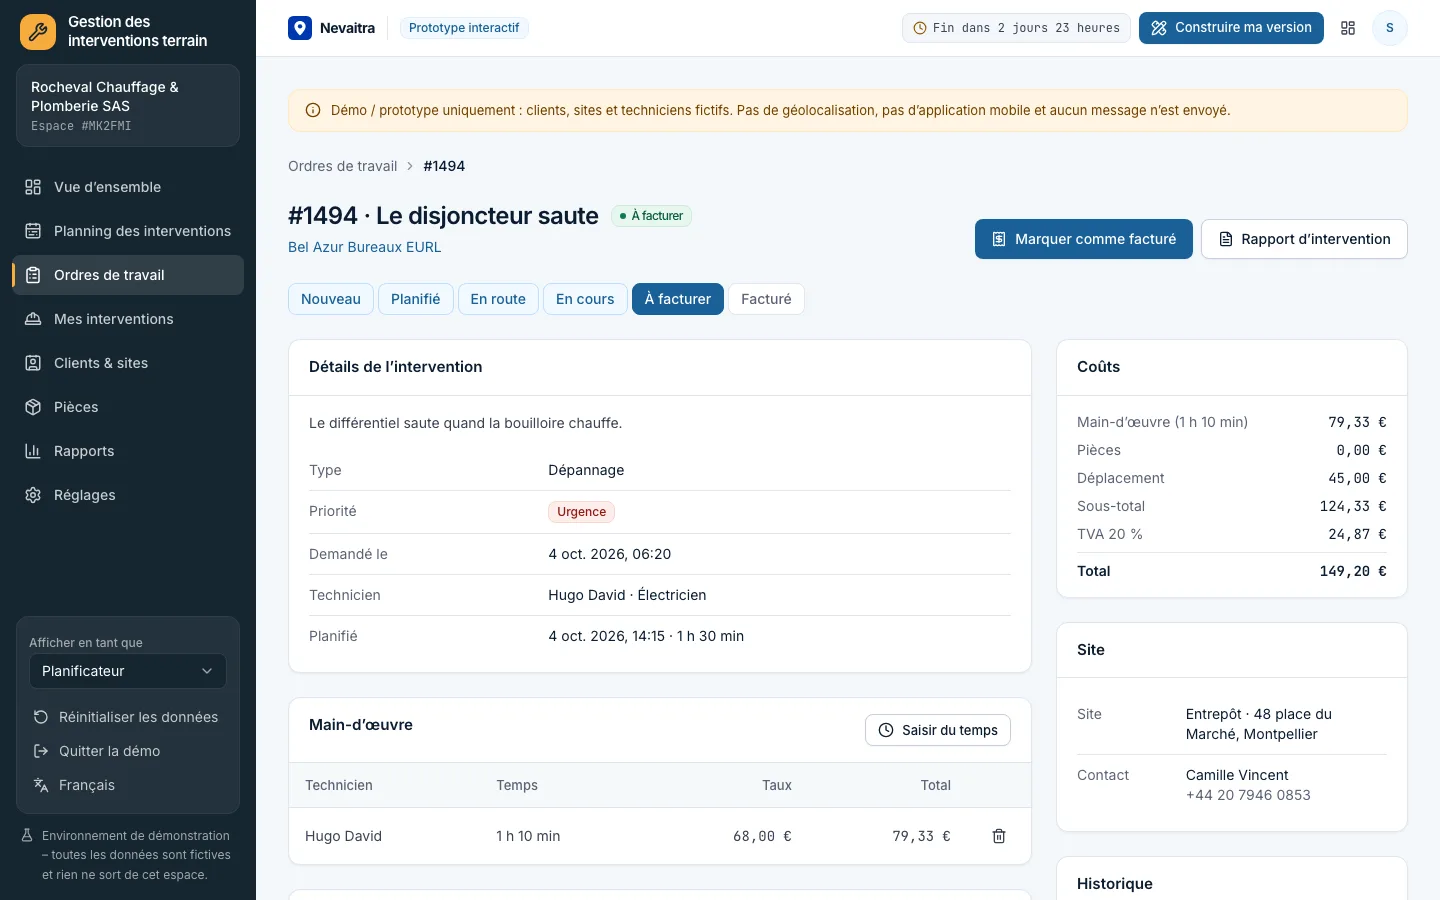Screen dimensions: 1440x900
Task: Click the info icon in demo banner
Action: tap(313, 111)
